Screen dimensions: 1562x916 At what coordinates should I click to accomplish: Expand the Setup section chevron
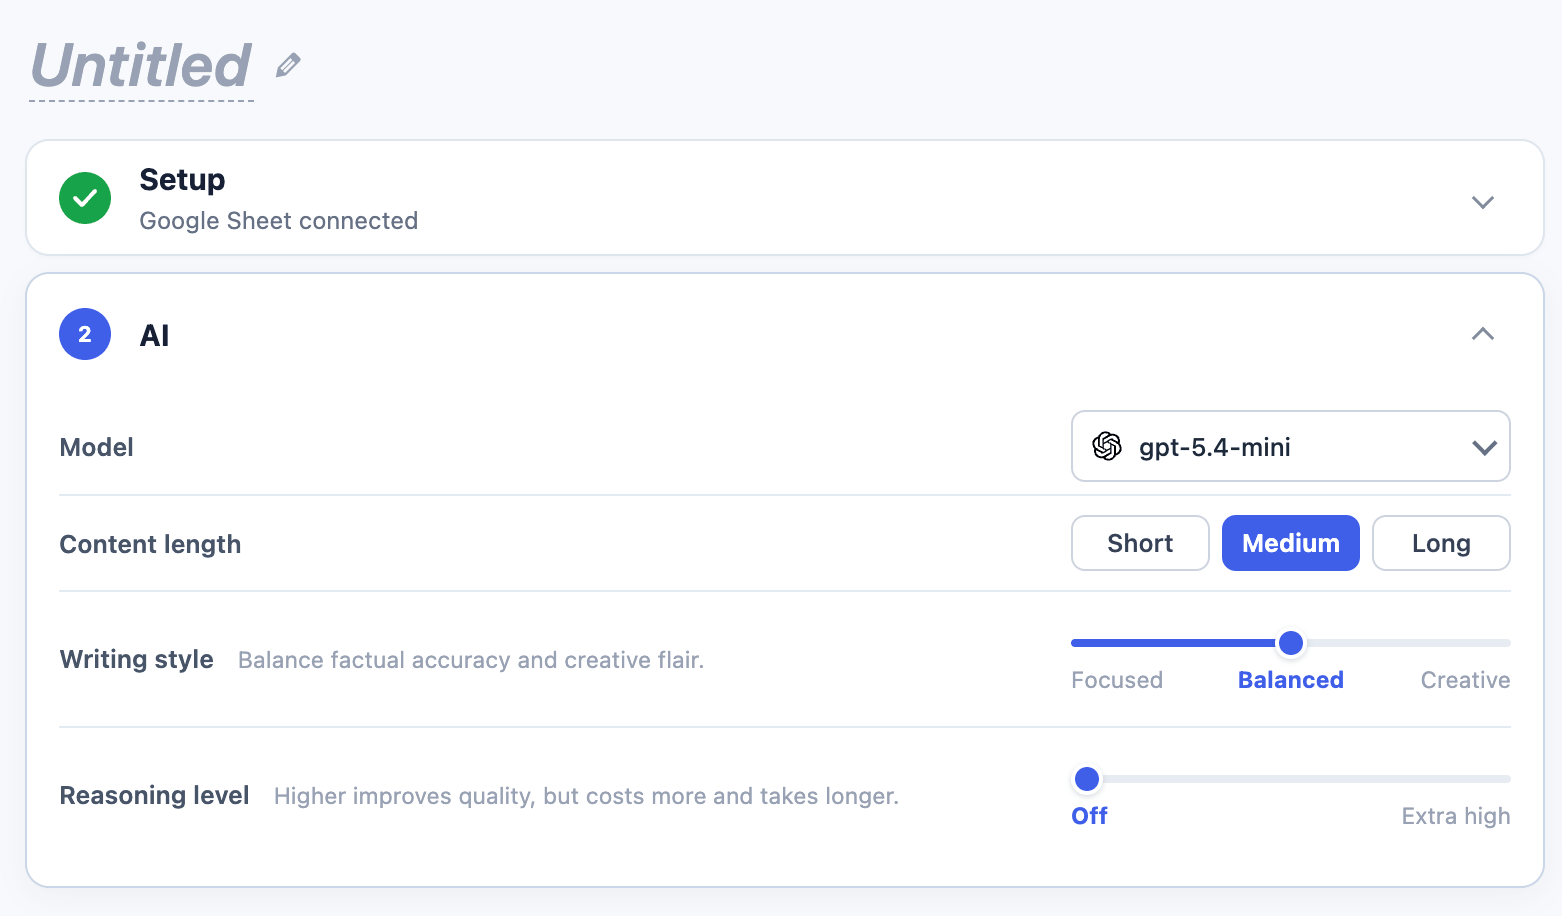point(1483,202)
